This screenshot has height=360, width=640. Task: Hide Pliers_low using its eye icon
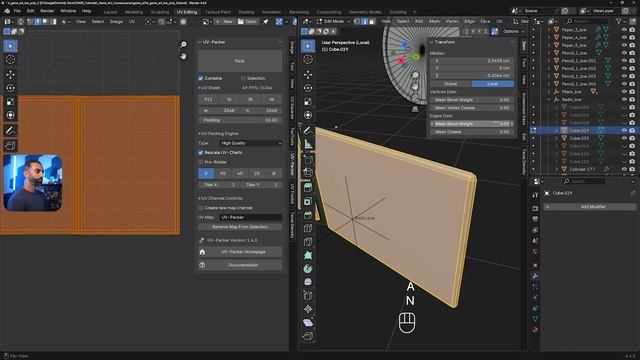coord(624,91)
